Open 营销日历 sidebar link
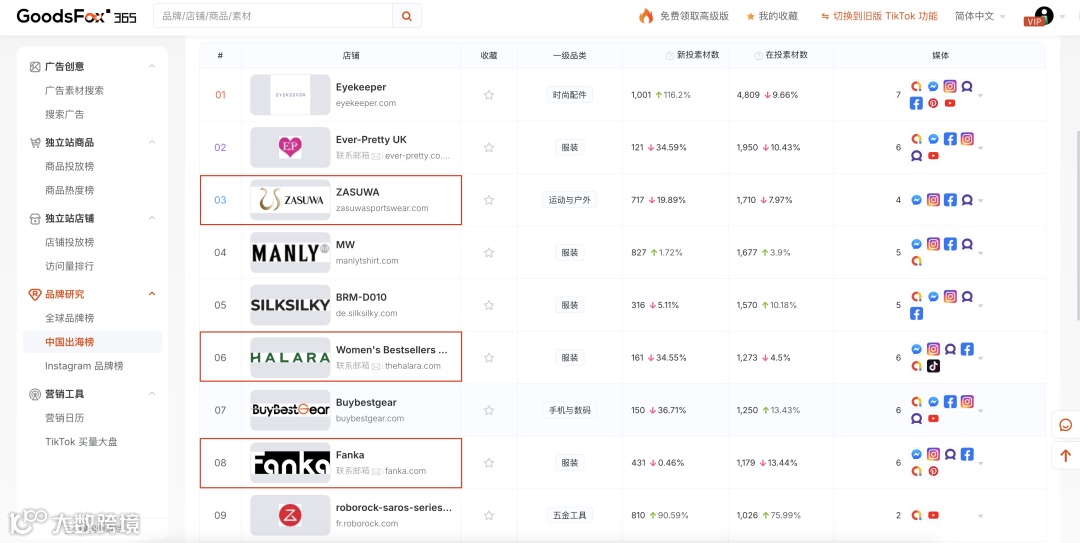 [65, 418]
